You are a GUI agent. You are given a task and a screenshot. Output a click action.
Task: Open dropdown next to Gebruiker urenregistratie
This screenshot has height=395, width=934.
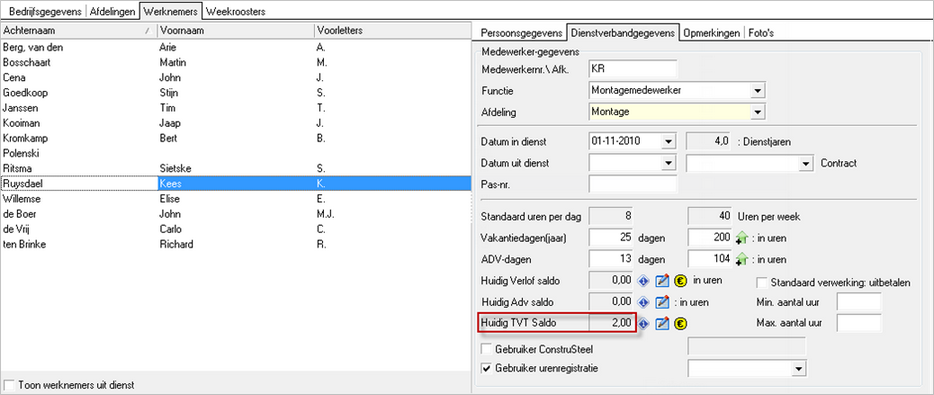pyautogui.click(x=798, y=369)
